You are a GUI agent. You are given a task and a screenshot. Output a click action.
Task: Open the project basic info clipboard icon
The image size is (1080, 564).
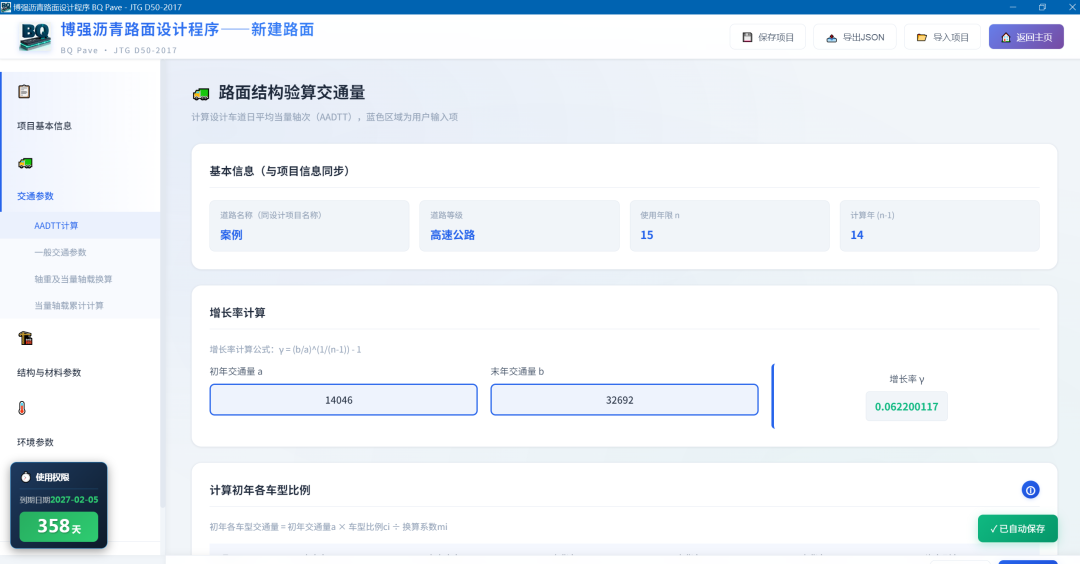tap(24, 92)
